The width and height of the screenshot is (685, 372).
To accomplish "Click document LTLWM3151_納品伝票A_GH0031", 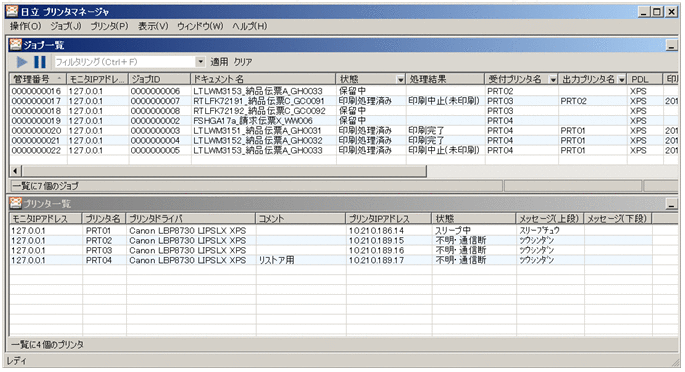I will click(257, 131).
